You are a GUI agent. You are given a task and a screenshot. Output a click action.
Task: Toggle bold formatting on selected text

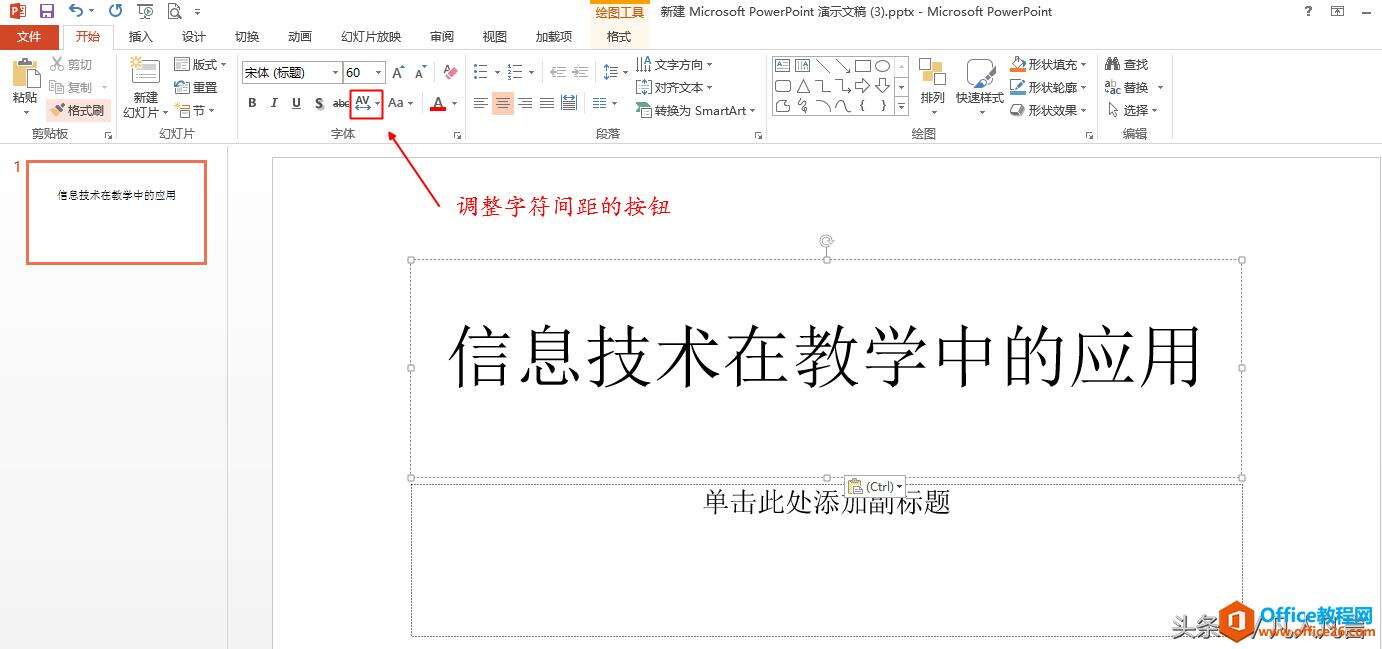point(252,103)
